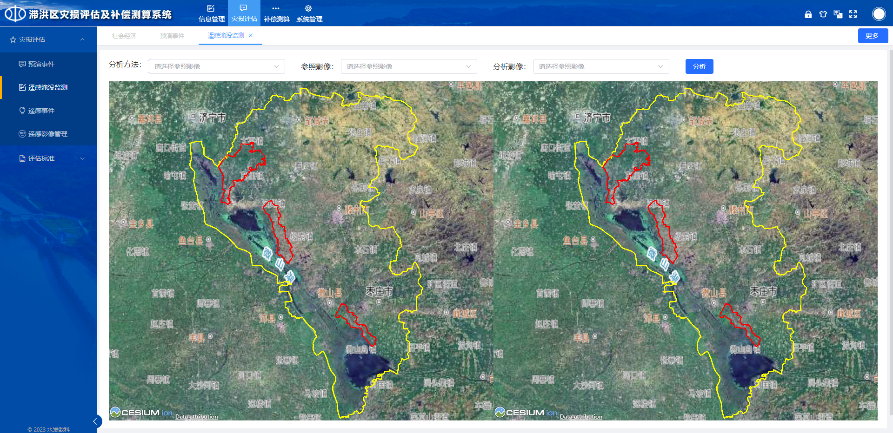
Task: Open the 参照影像 dropdown
Action: (x=408, y=66)
